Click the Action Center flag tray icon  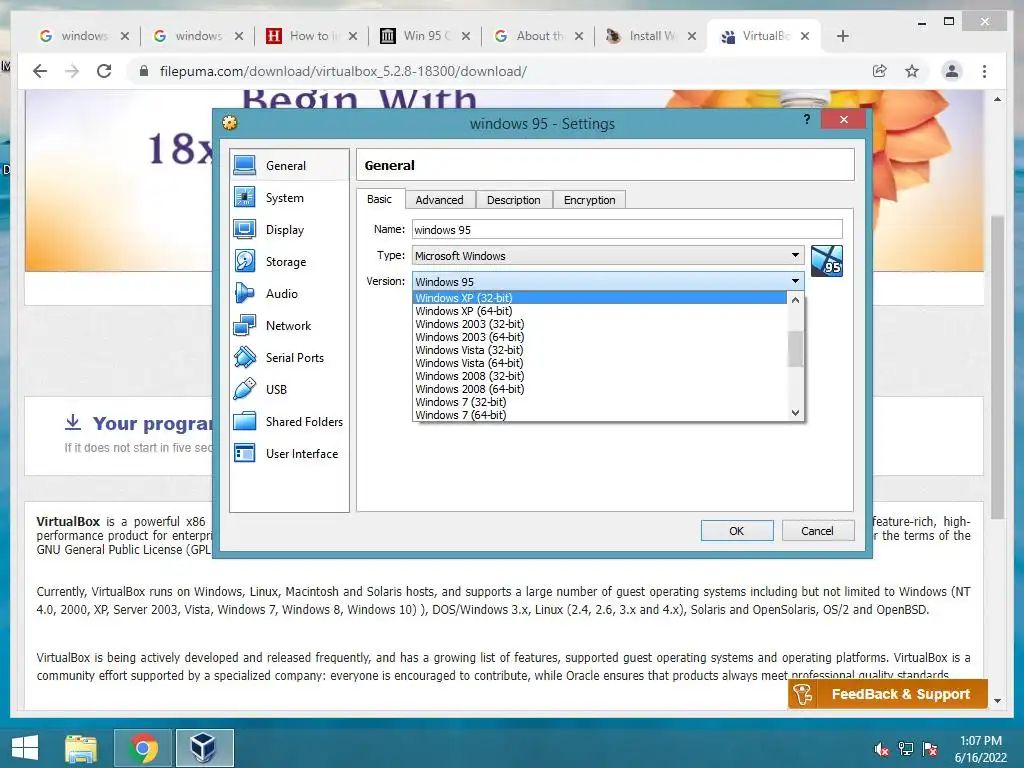(930, 749)
